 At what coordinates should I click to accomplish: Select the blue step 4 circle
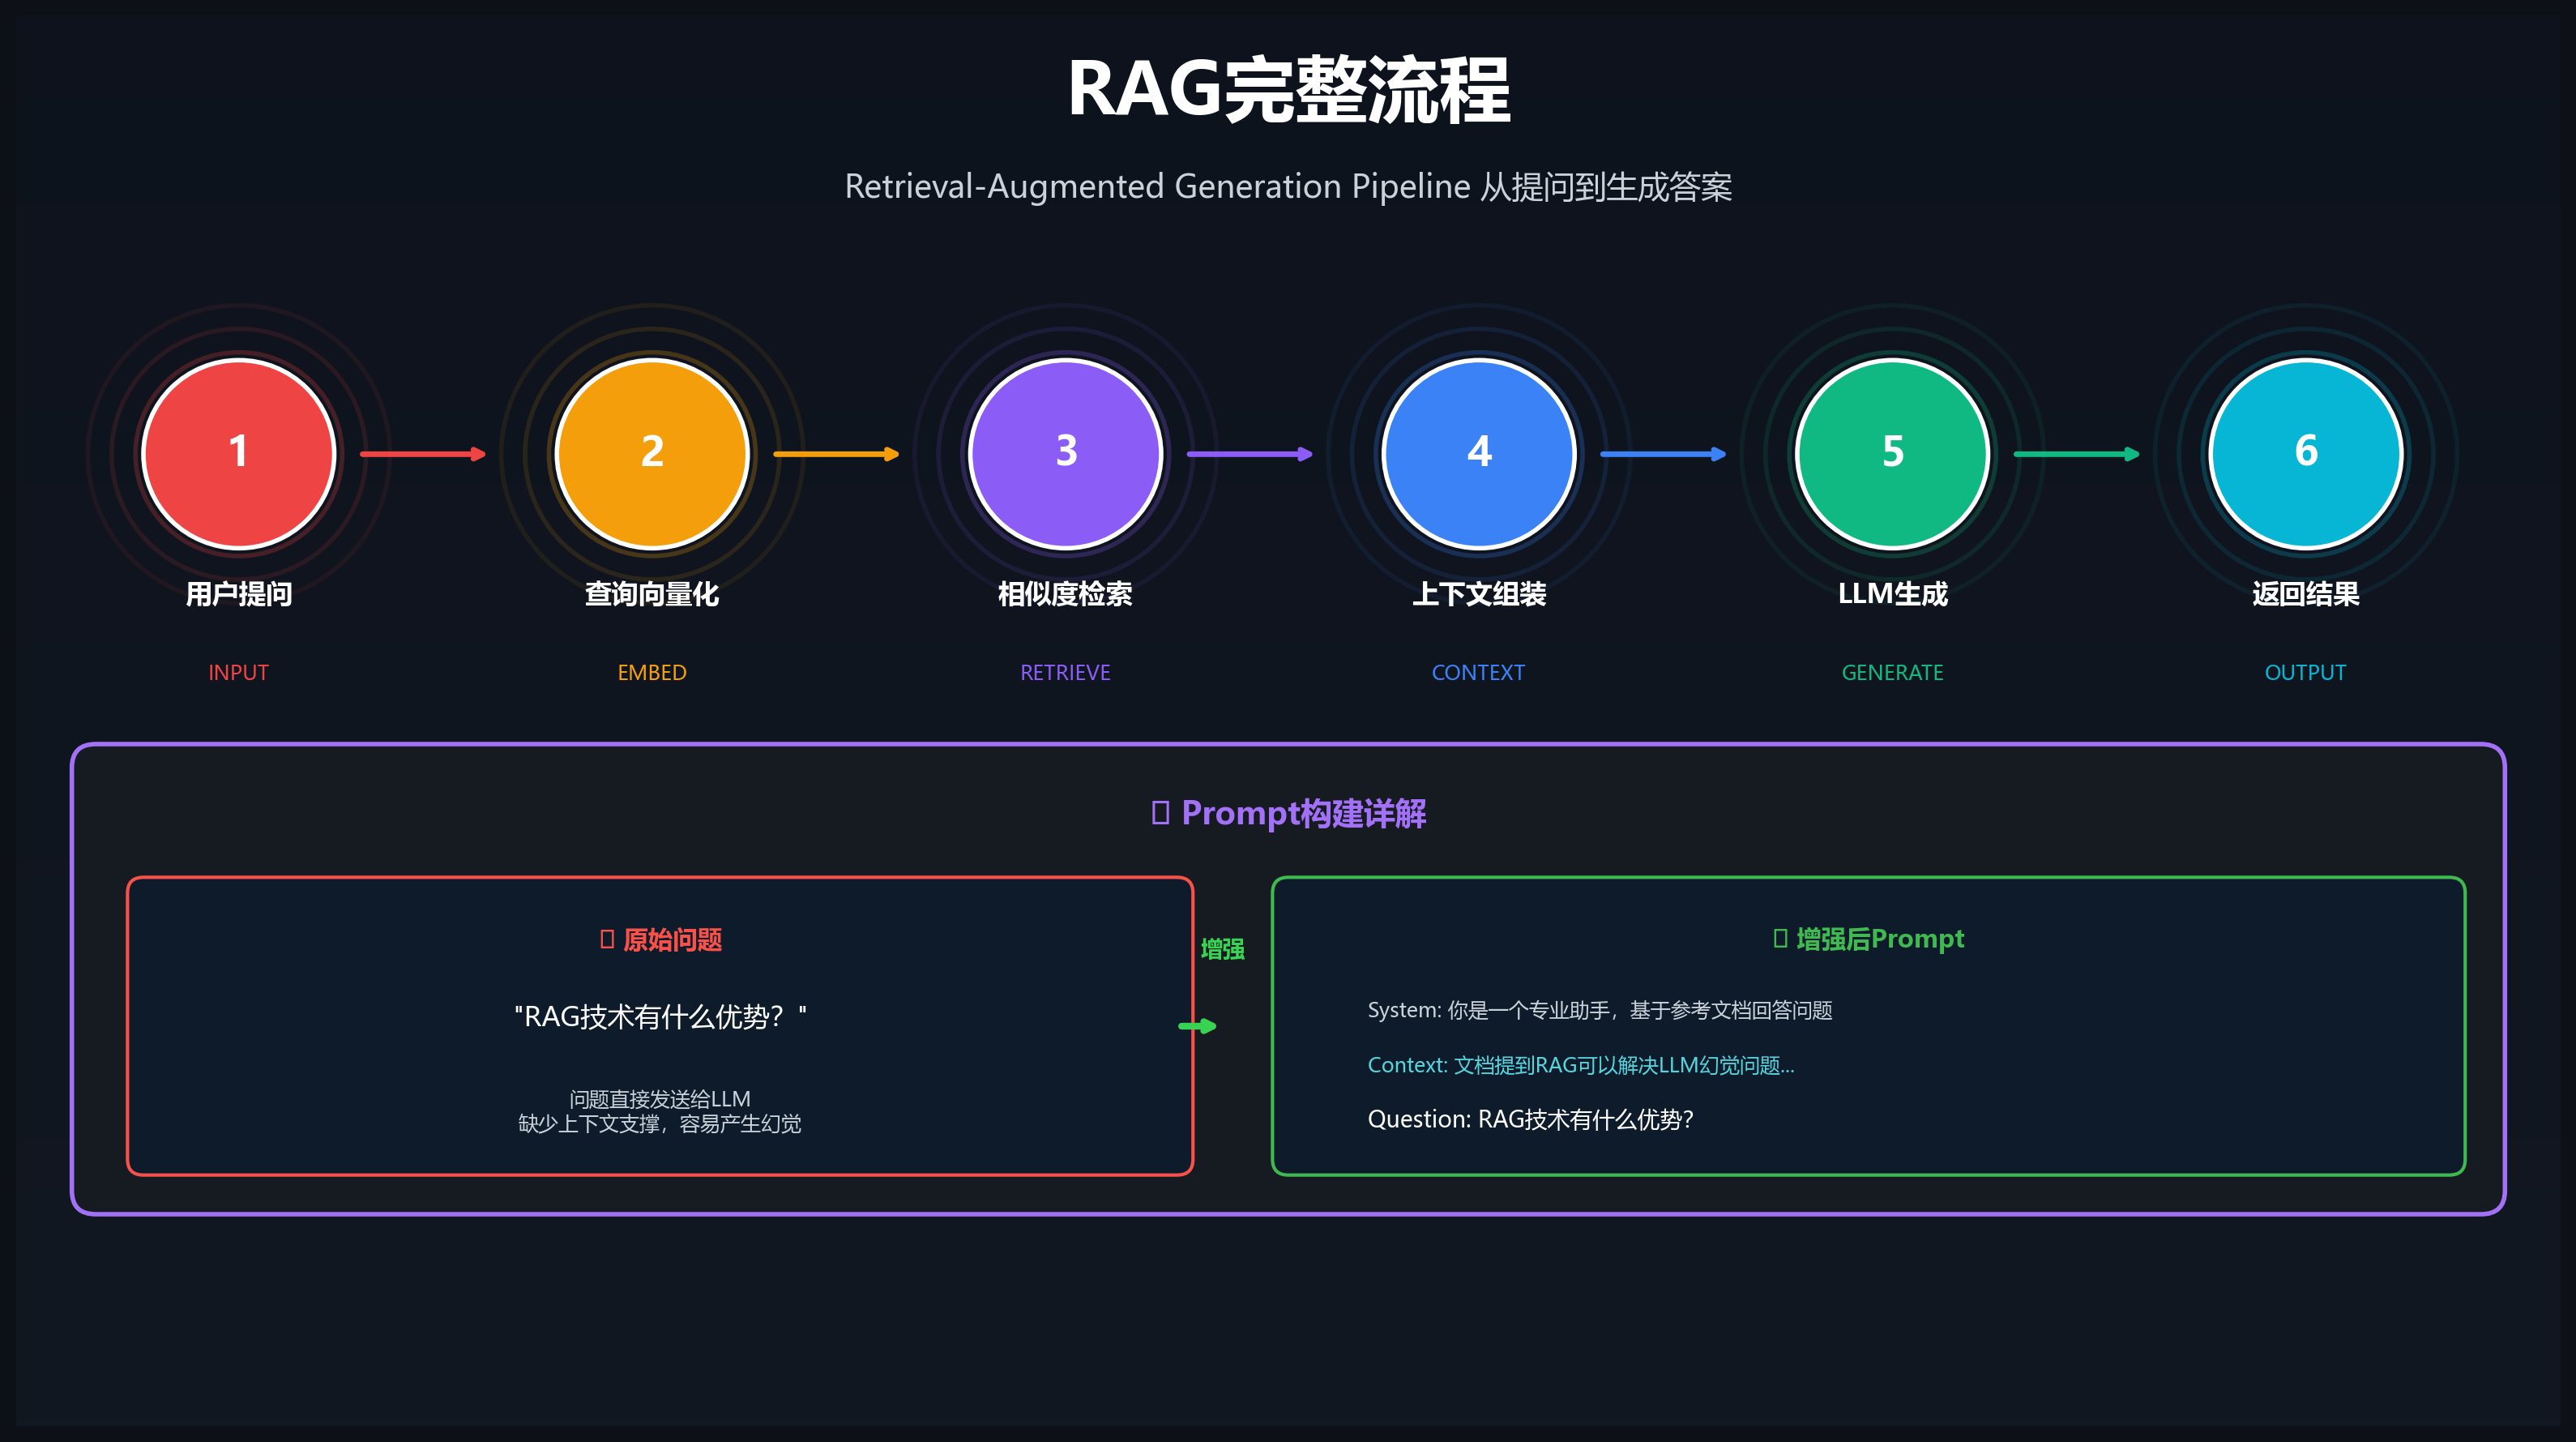point(1479,454)
